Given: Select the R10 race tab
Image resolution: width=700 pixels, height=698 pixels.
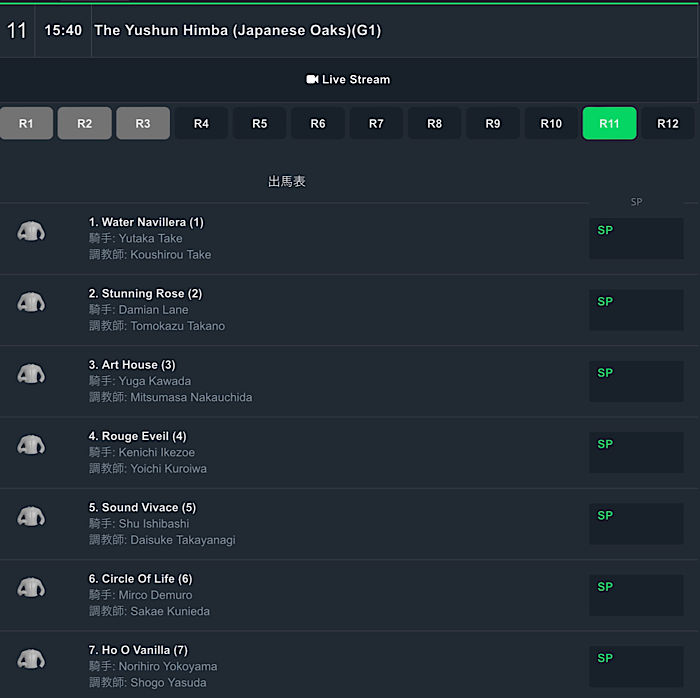Looking at the screenshot, I should pyautogui.click(x=551, y=123).
